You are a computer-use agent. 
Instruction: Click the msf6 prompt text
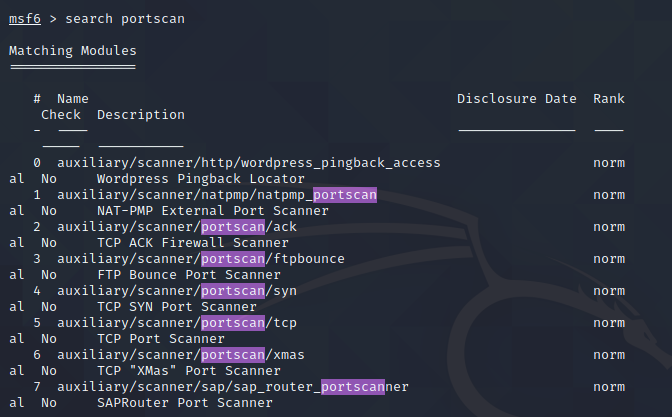25,19
